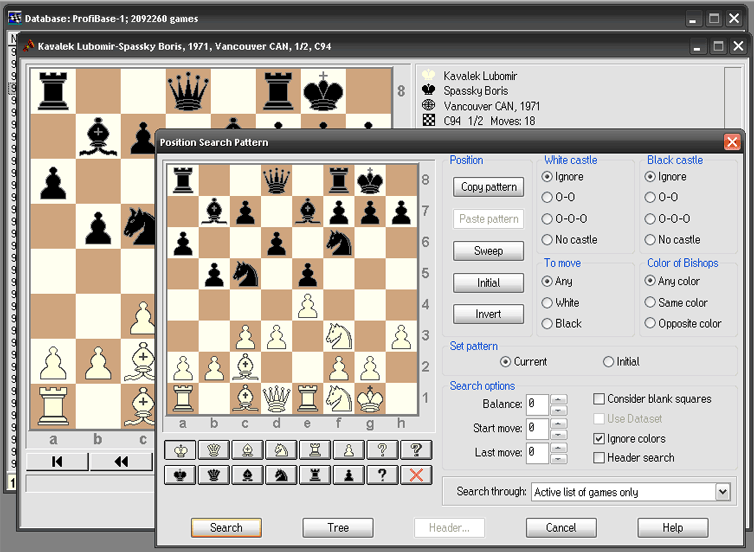This screenshot has height=552, width=754.
Task: Click the Start move input field
Action: click(537, 429)
